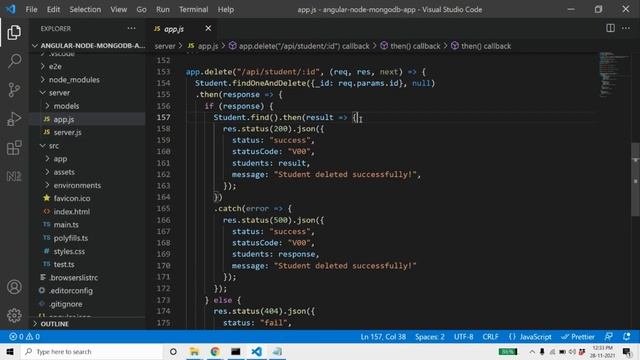Image resolution: width=640 pixels, height=360 pixels.
Task: Click server breadcrumb segment
Action: (165, 46)
